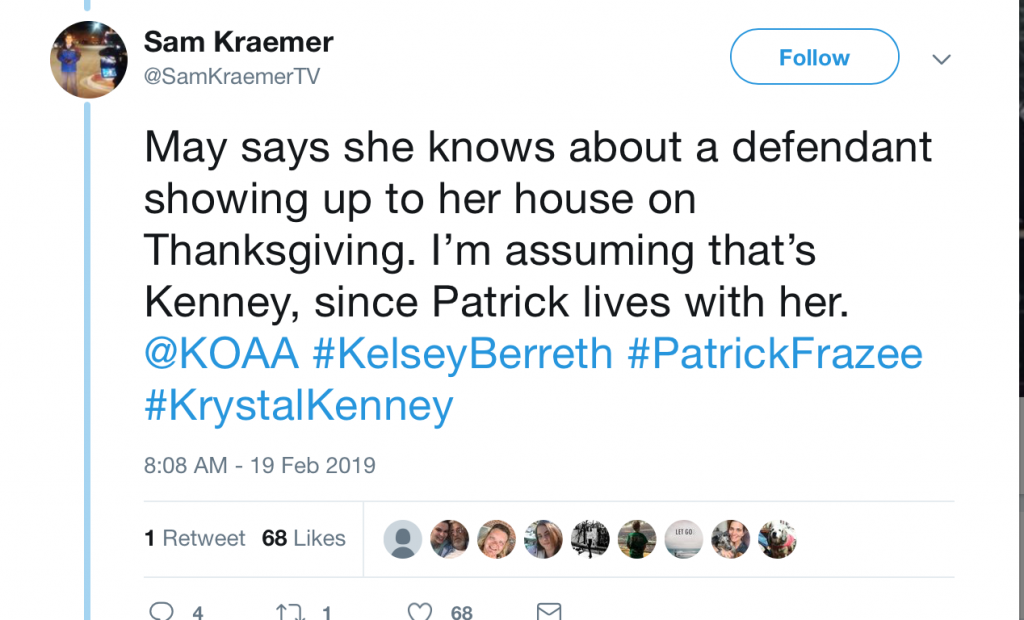Click the black-and-white photo liker avatar
Screen dimensions: 1024x620
[x=590, y=539]
